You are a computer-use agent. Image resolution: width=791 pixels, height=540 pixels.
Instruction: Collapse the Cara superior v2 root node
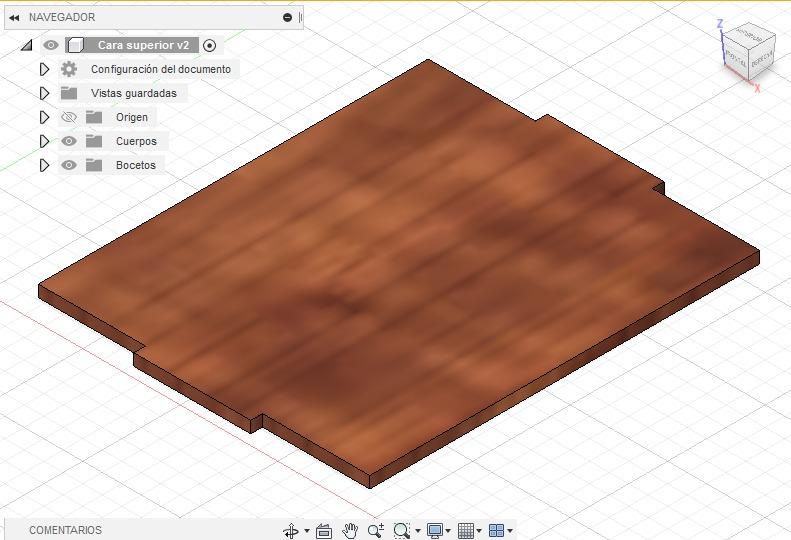coord(27,45)
